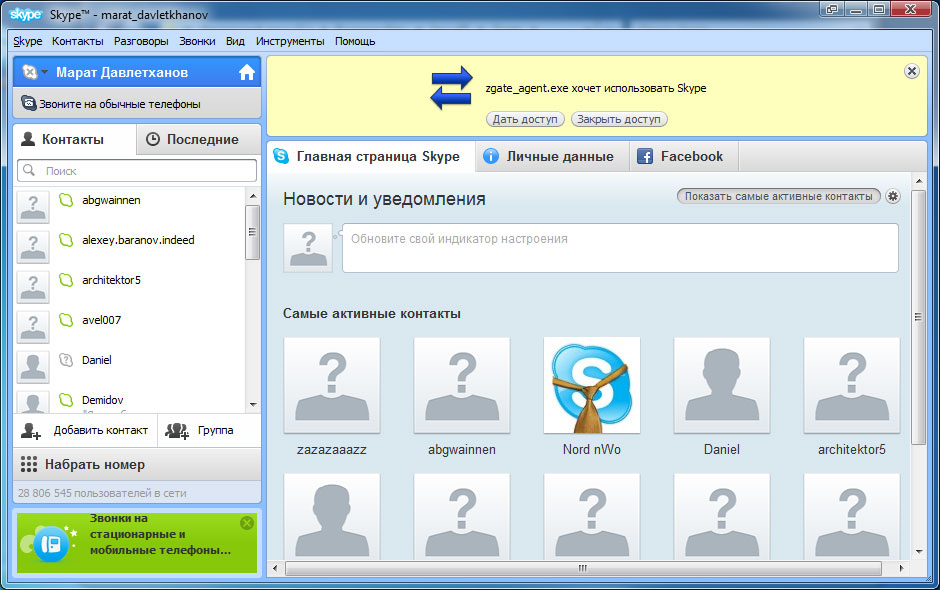940x590 pixels.
Task: Select contact alexey.baranov.indeed
Action: point(129,247)
